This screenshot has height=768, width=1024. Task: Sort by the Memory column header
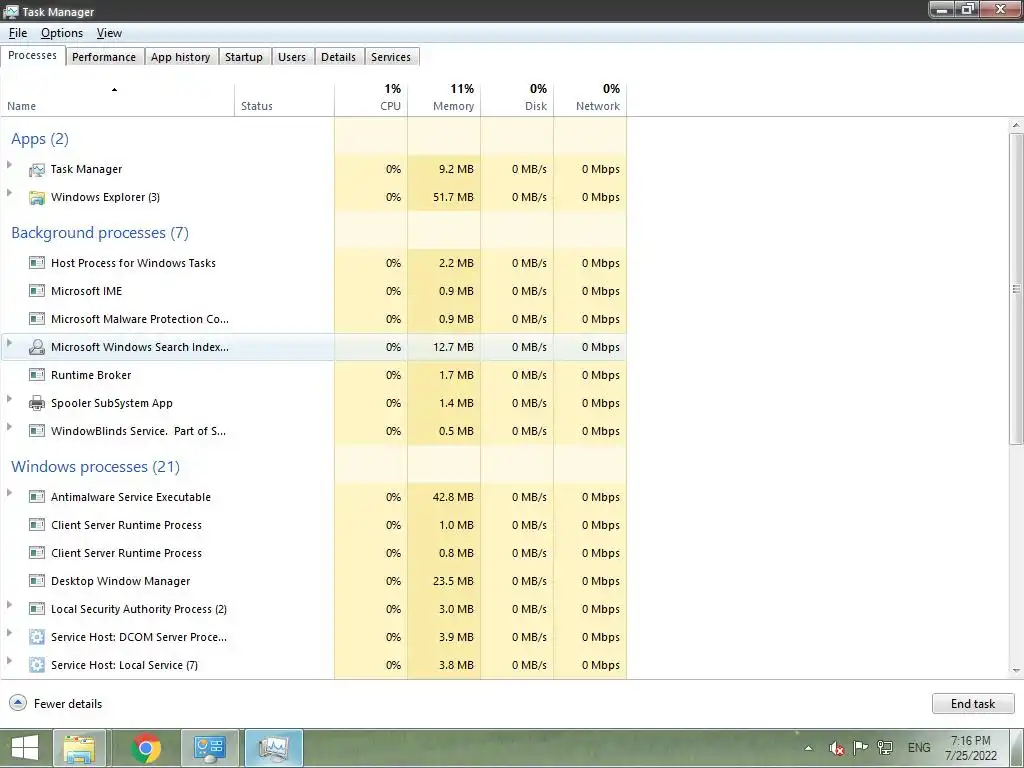(444, 100)
